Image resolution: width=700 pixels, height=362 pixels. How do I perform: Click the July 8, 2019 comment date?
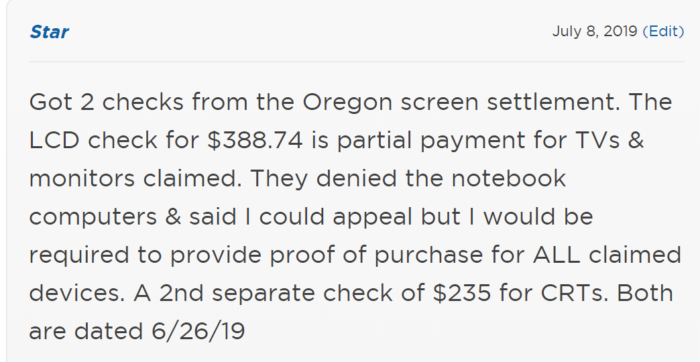pos(595,31)
